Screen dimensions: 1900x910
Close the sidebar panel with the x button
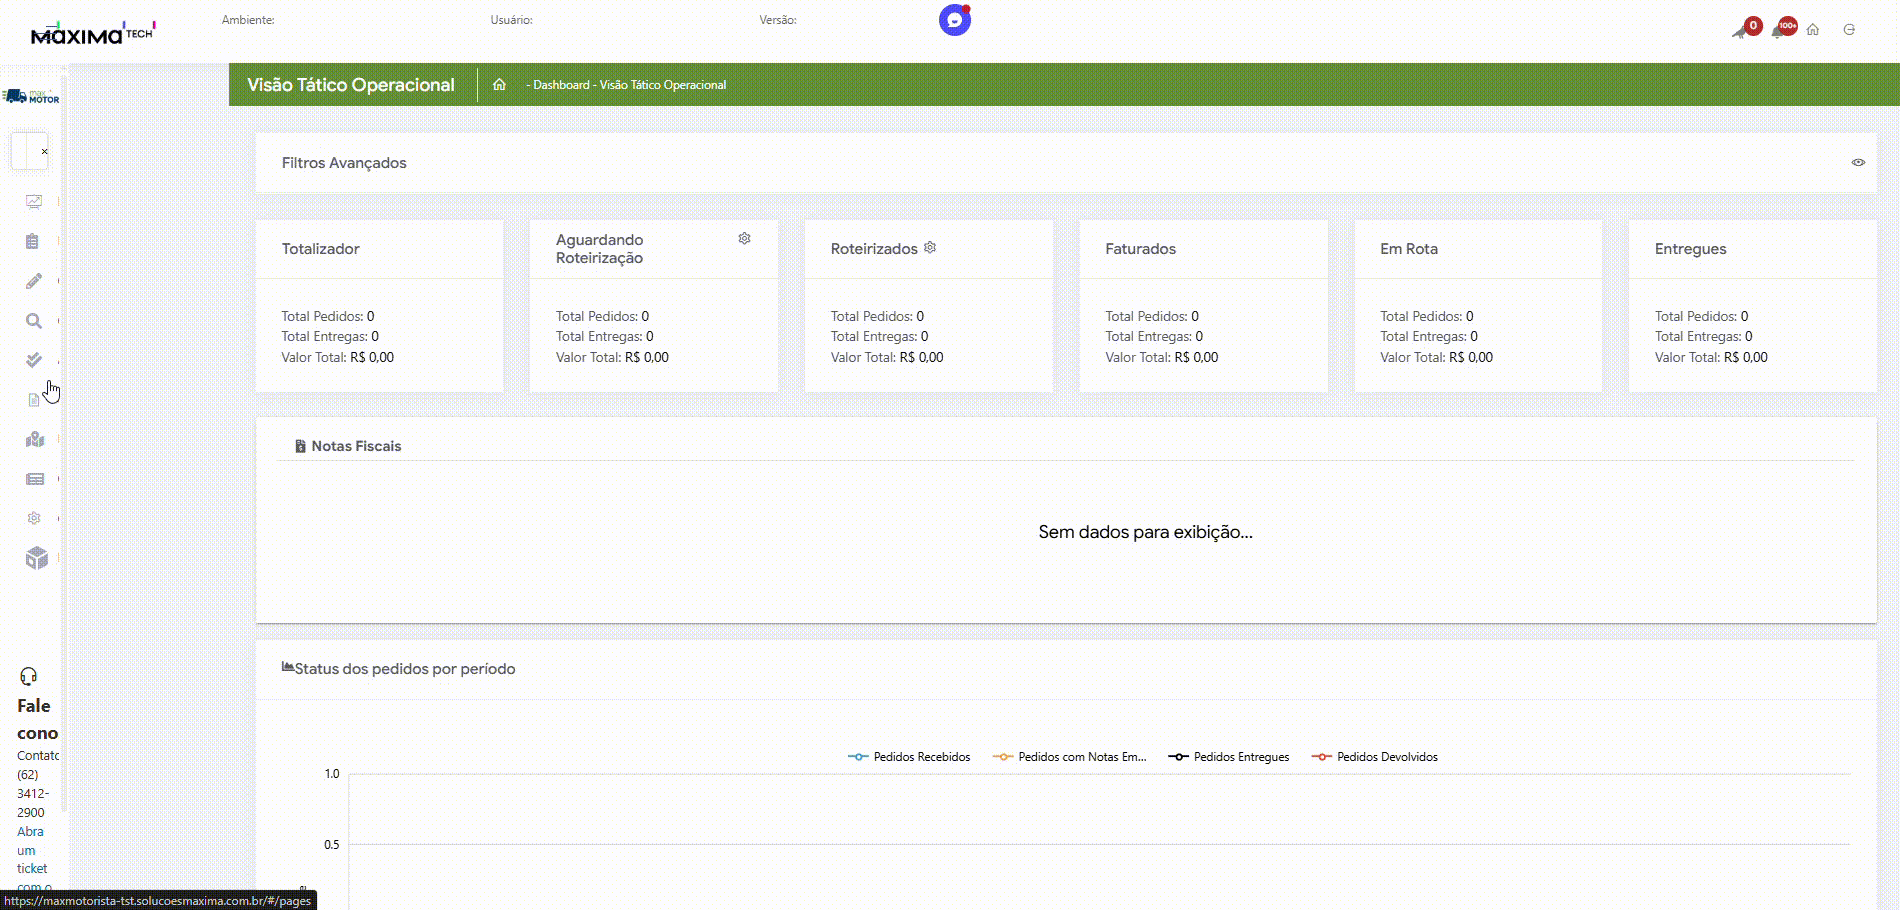click(x=44, y=152)
